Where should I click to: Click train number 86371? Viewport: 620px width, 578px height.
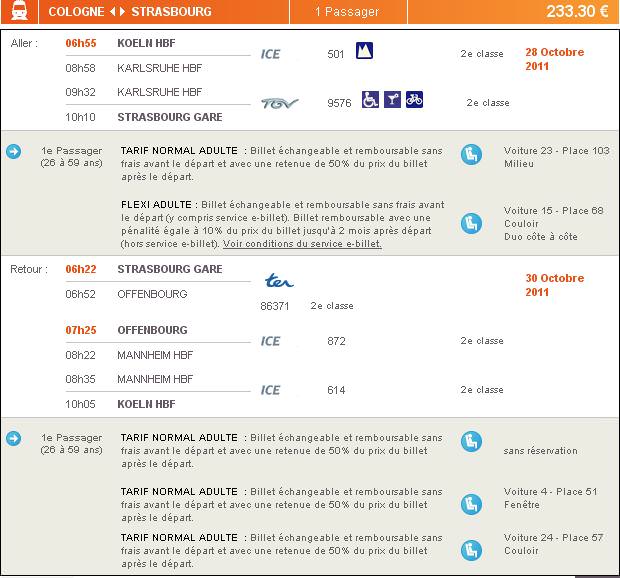(x=275, y=306)
